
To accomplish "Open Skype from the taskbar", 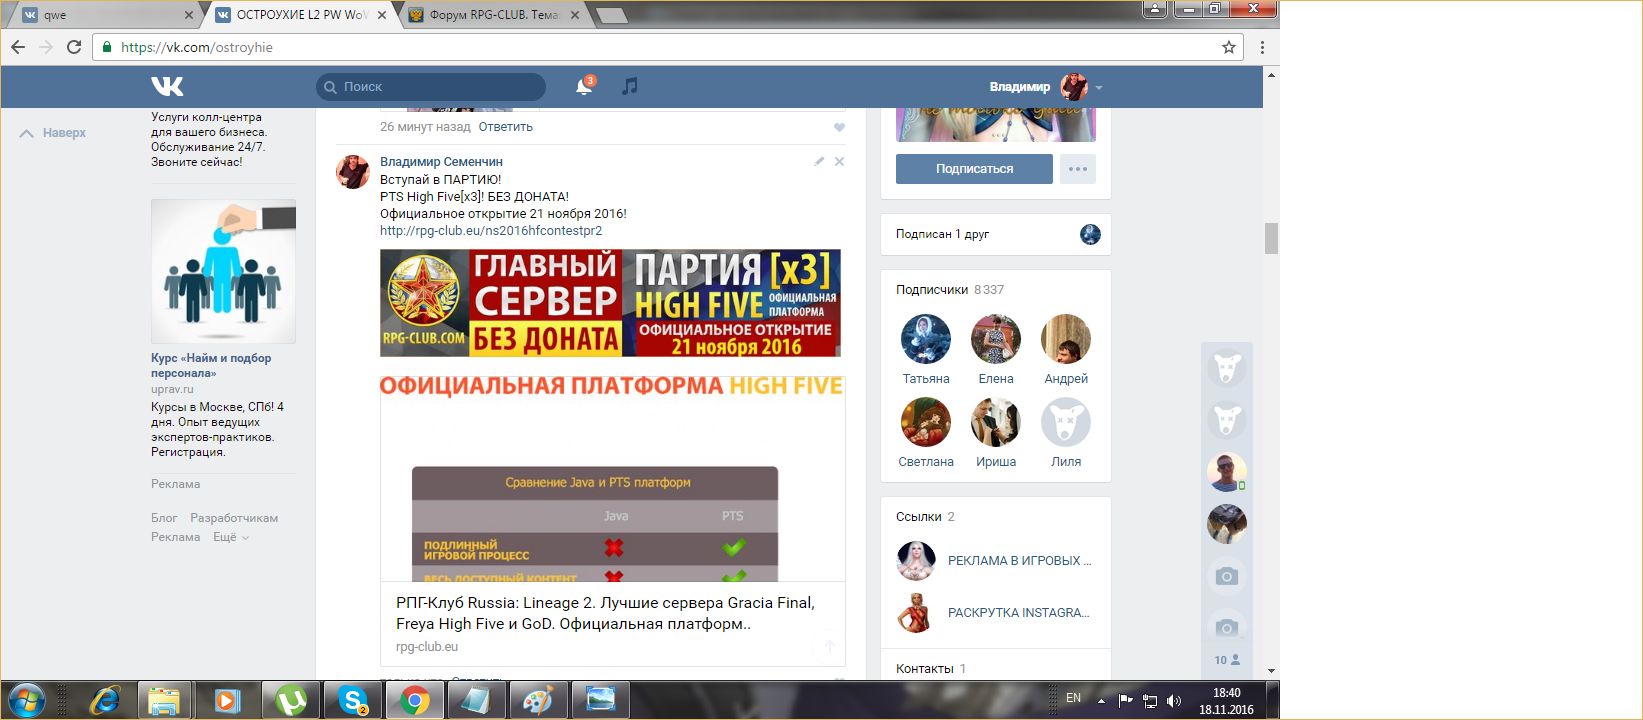I will [352, 700].
